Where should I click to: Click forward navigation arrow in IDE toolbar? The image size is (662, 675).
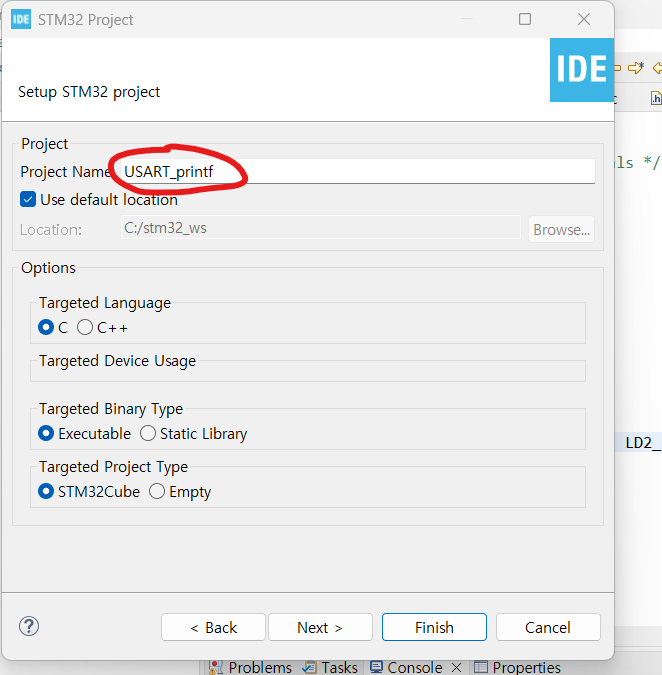point(636,68)
